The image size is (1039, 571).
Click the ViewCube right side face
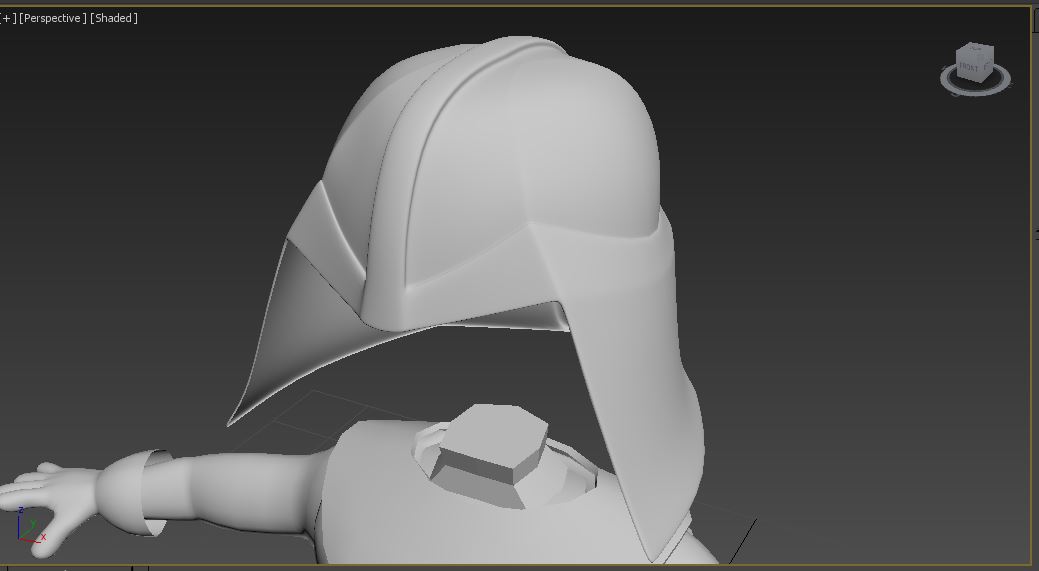tap(988, 68)
